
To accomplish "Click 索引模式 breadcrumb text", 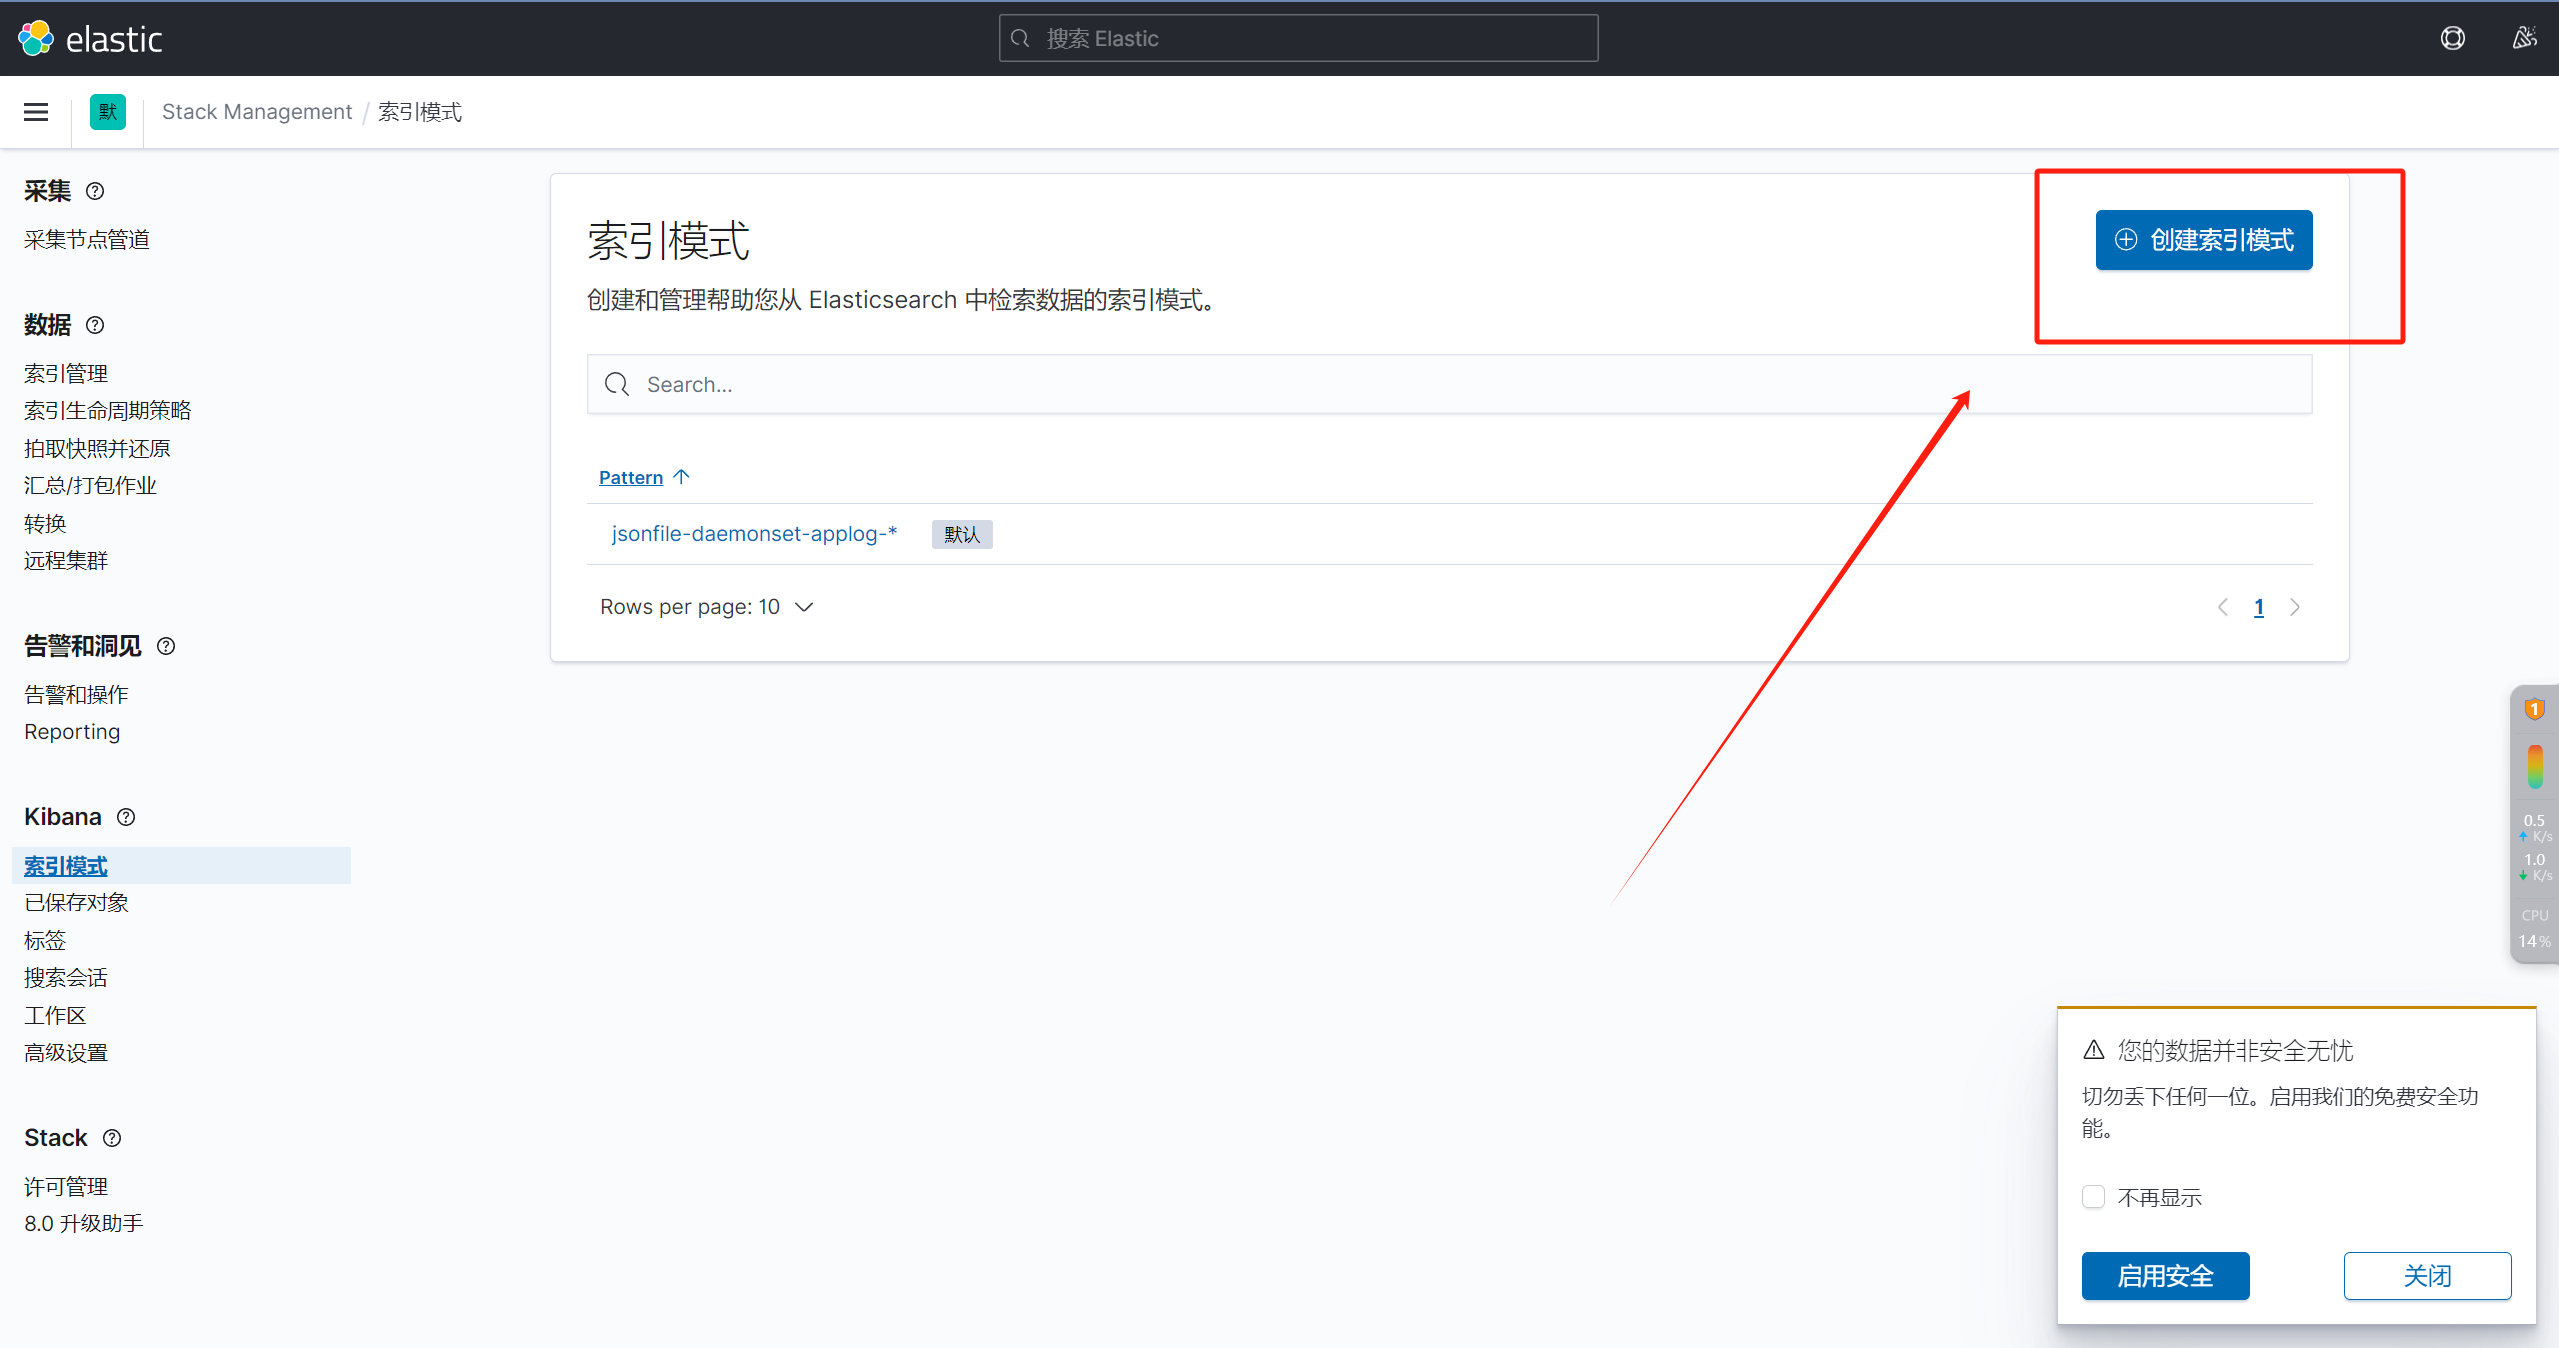I will [420, 112].
